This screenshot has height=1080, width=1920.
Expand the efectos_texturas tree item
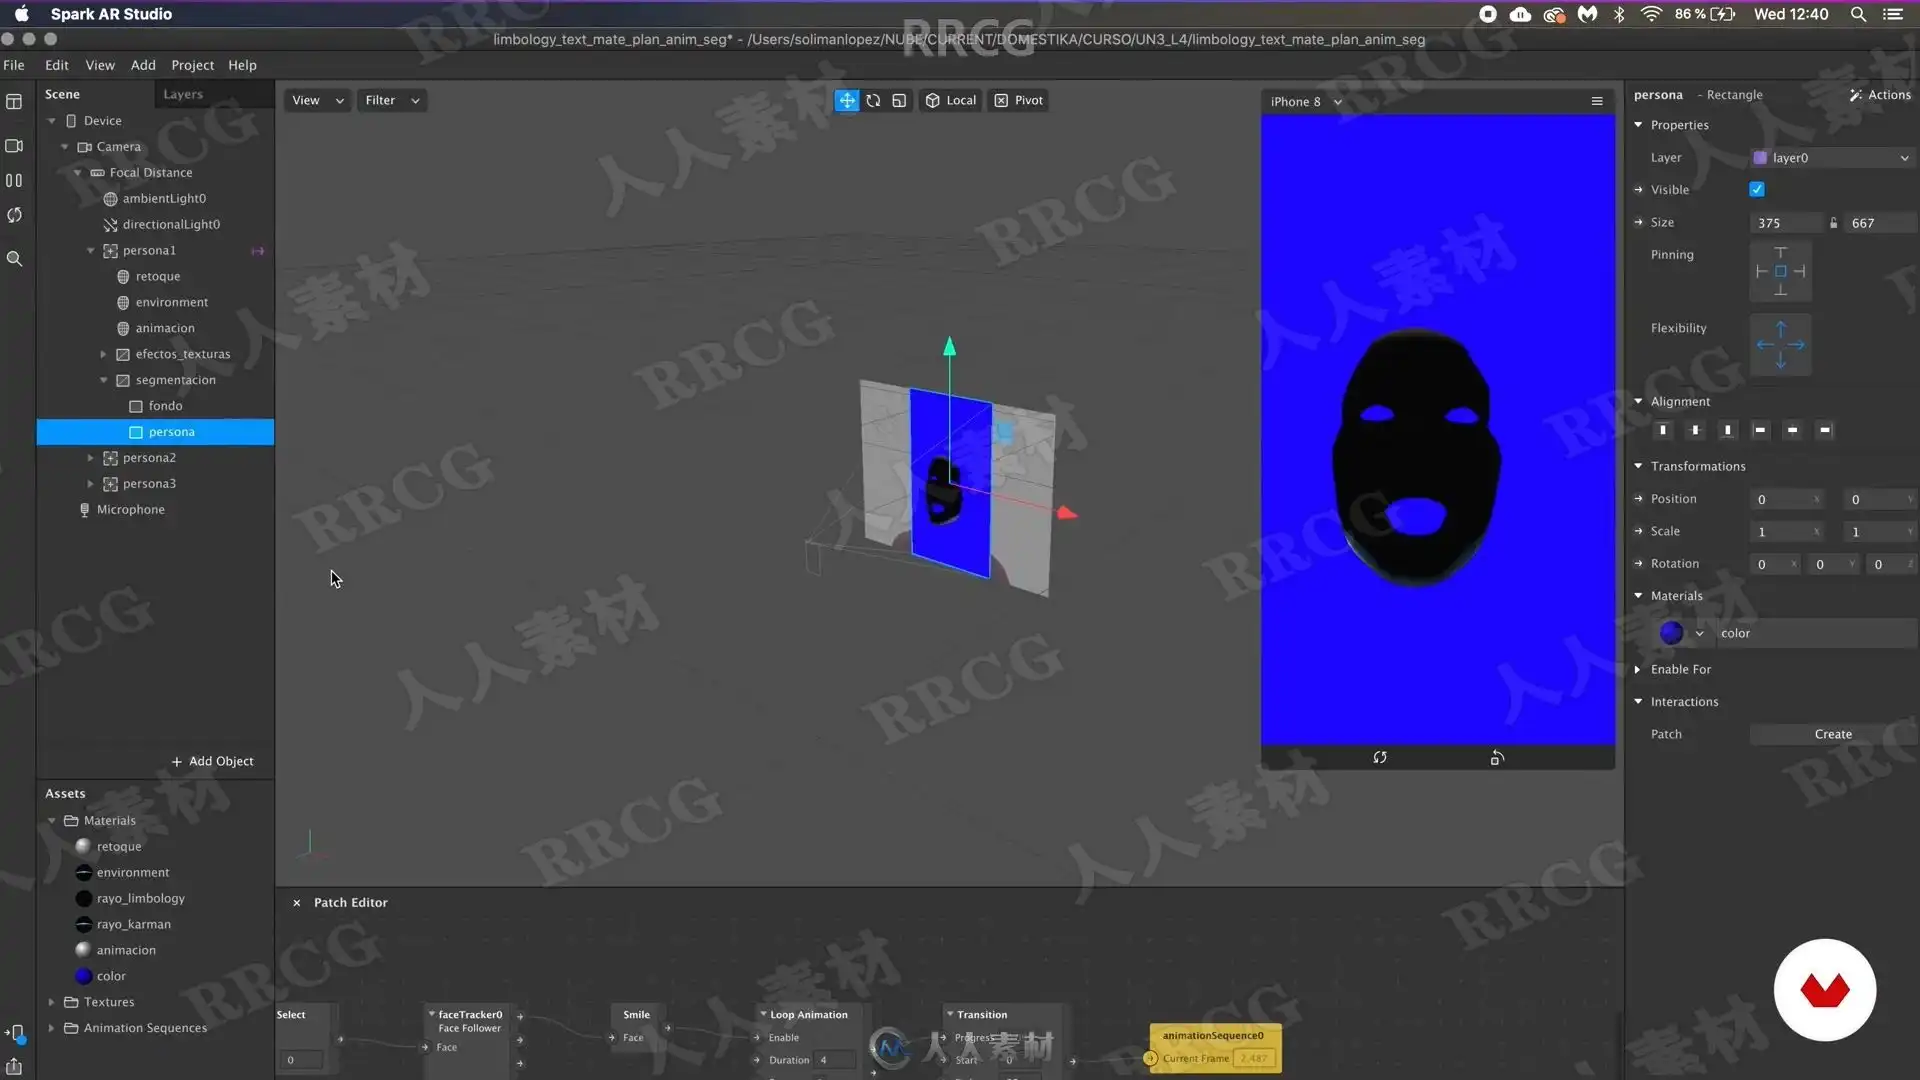coord(103,354)
